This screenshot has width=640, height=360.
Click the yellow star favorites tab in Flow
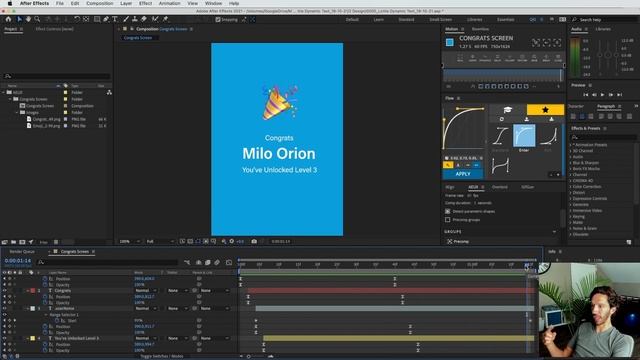pos(545,110)
